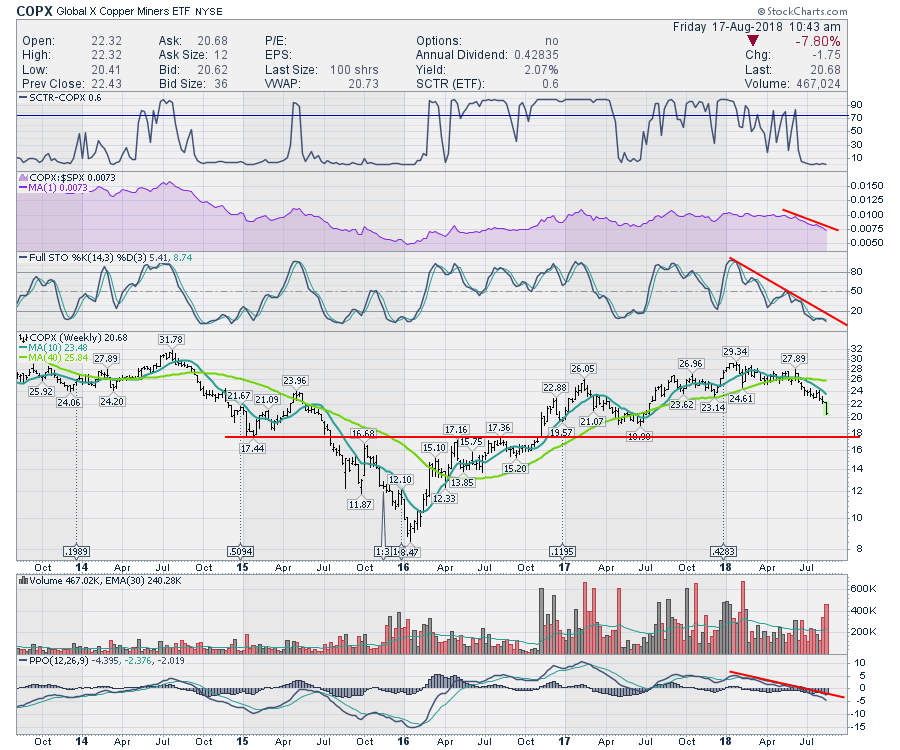The width and height of the screenshot is (900, 750).
Task: Click the Ask Size value 12
Action: (221, 55)
